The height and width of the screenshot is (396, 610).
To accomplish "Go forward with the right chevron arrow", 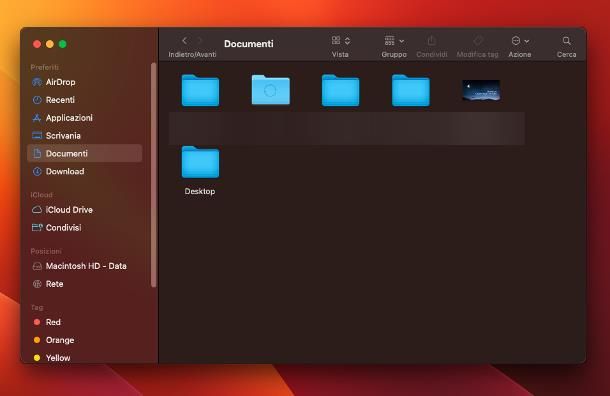I will click(200, 40).
